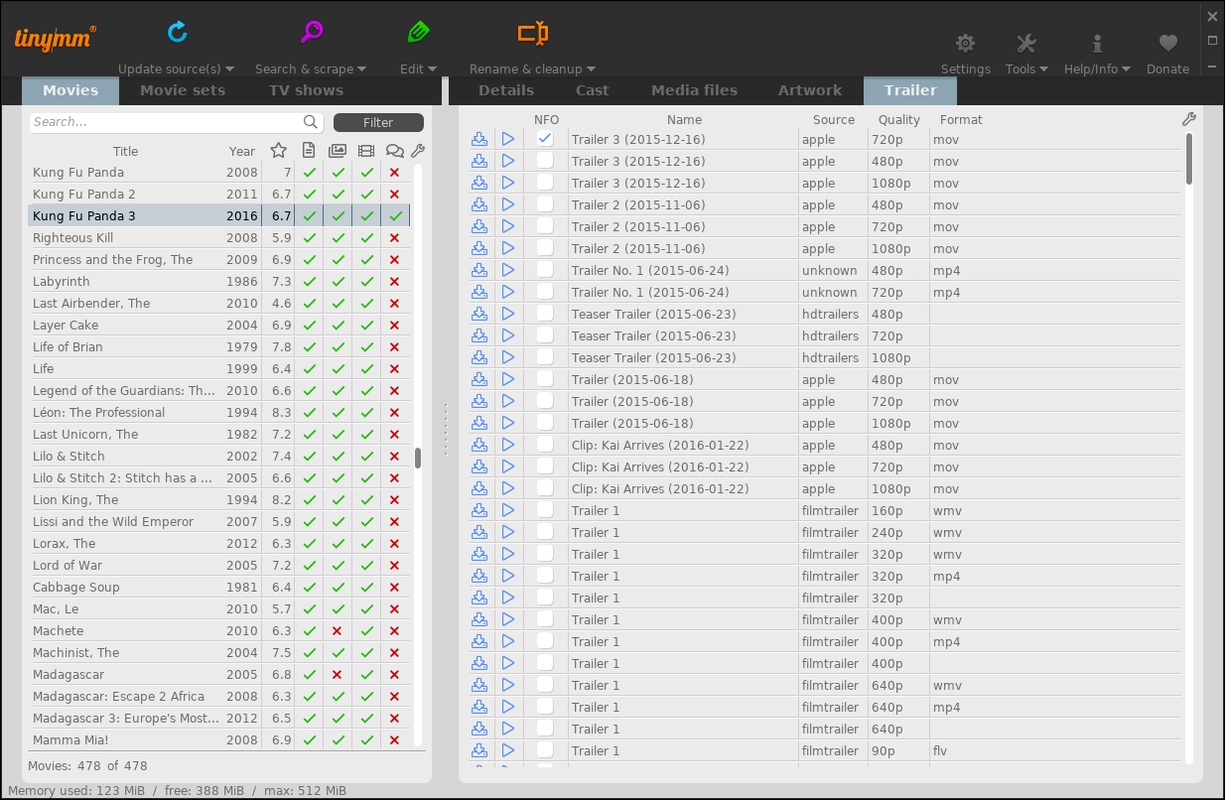Click the Donate heart icon
1225x800 pixels.
(x=1167, y=43)
